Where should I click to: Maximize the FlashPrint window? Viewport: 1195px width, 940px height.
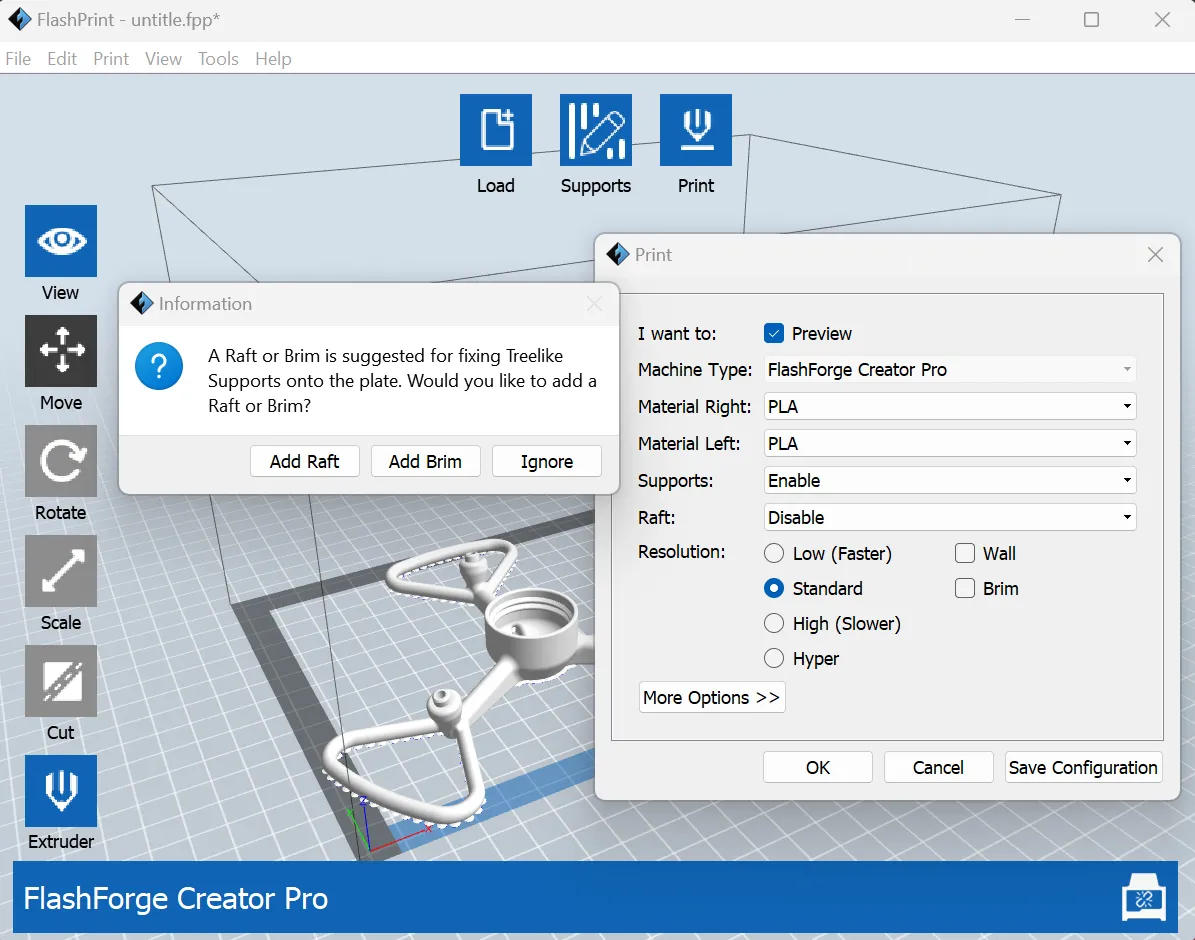1091,20
